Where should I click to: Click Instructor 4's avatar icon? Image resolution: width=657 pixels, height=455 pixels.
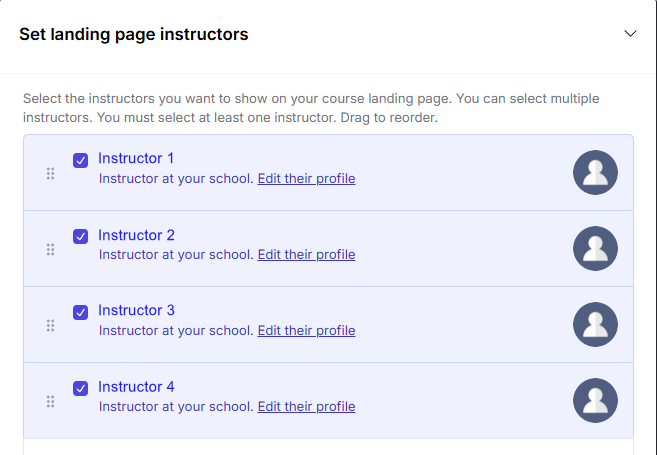point(595,401)
